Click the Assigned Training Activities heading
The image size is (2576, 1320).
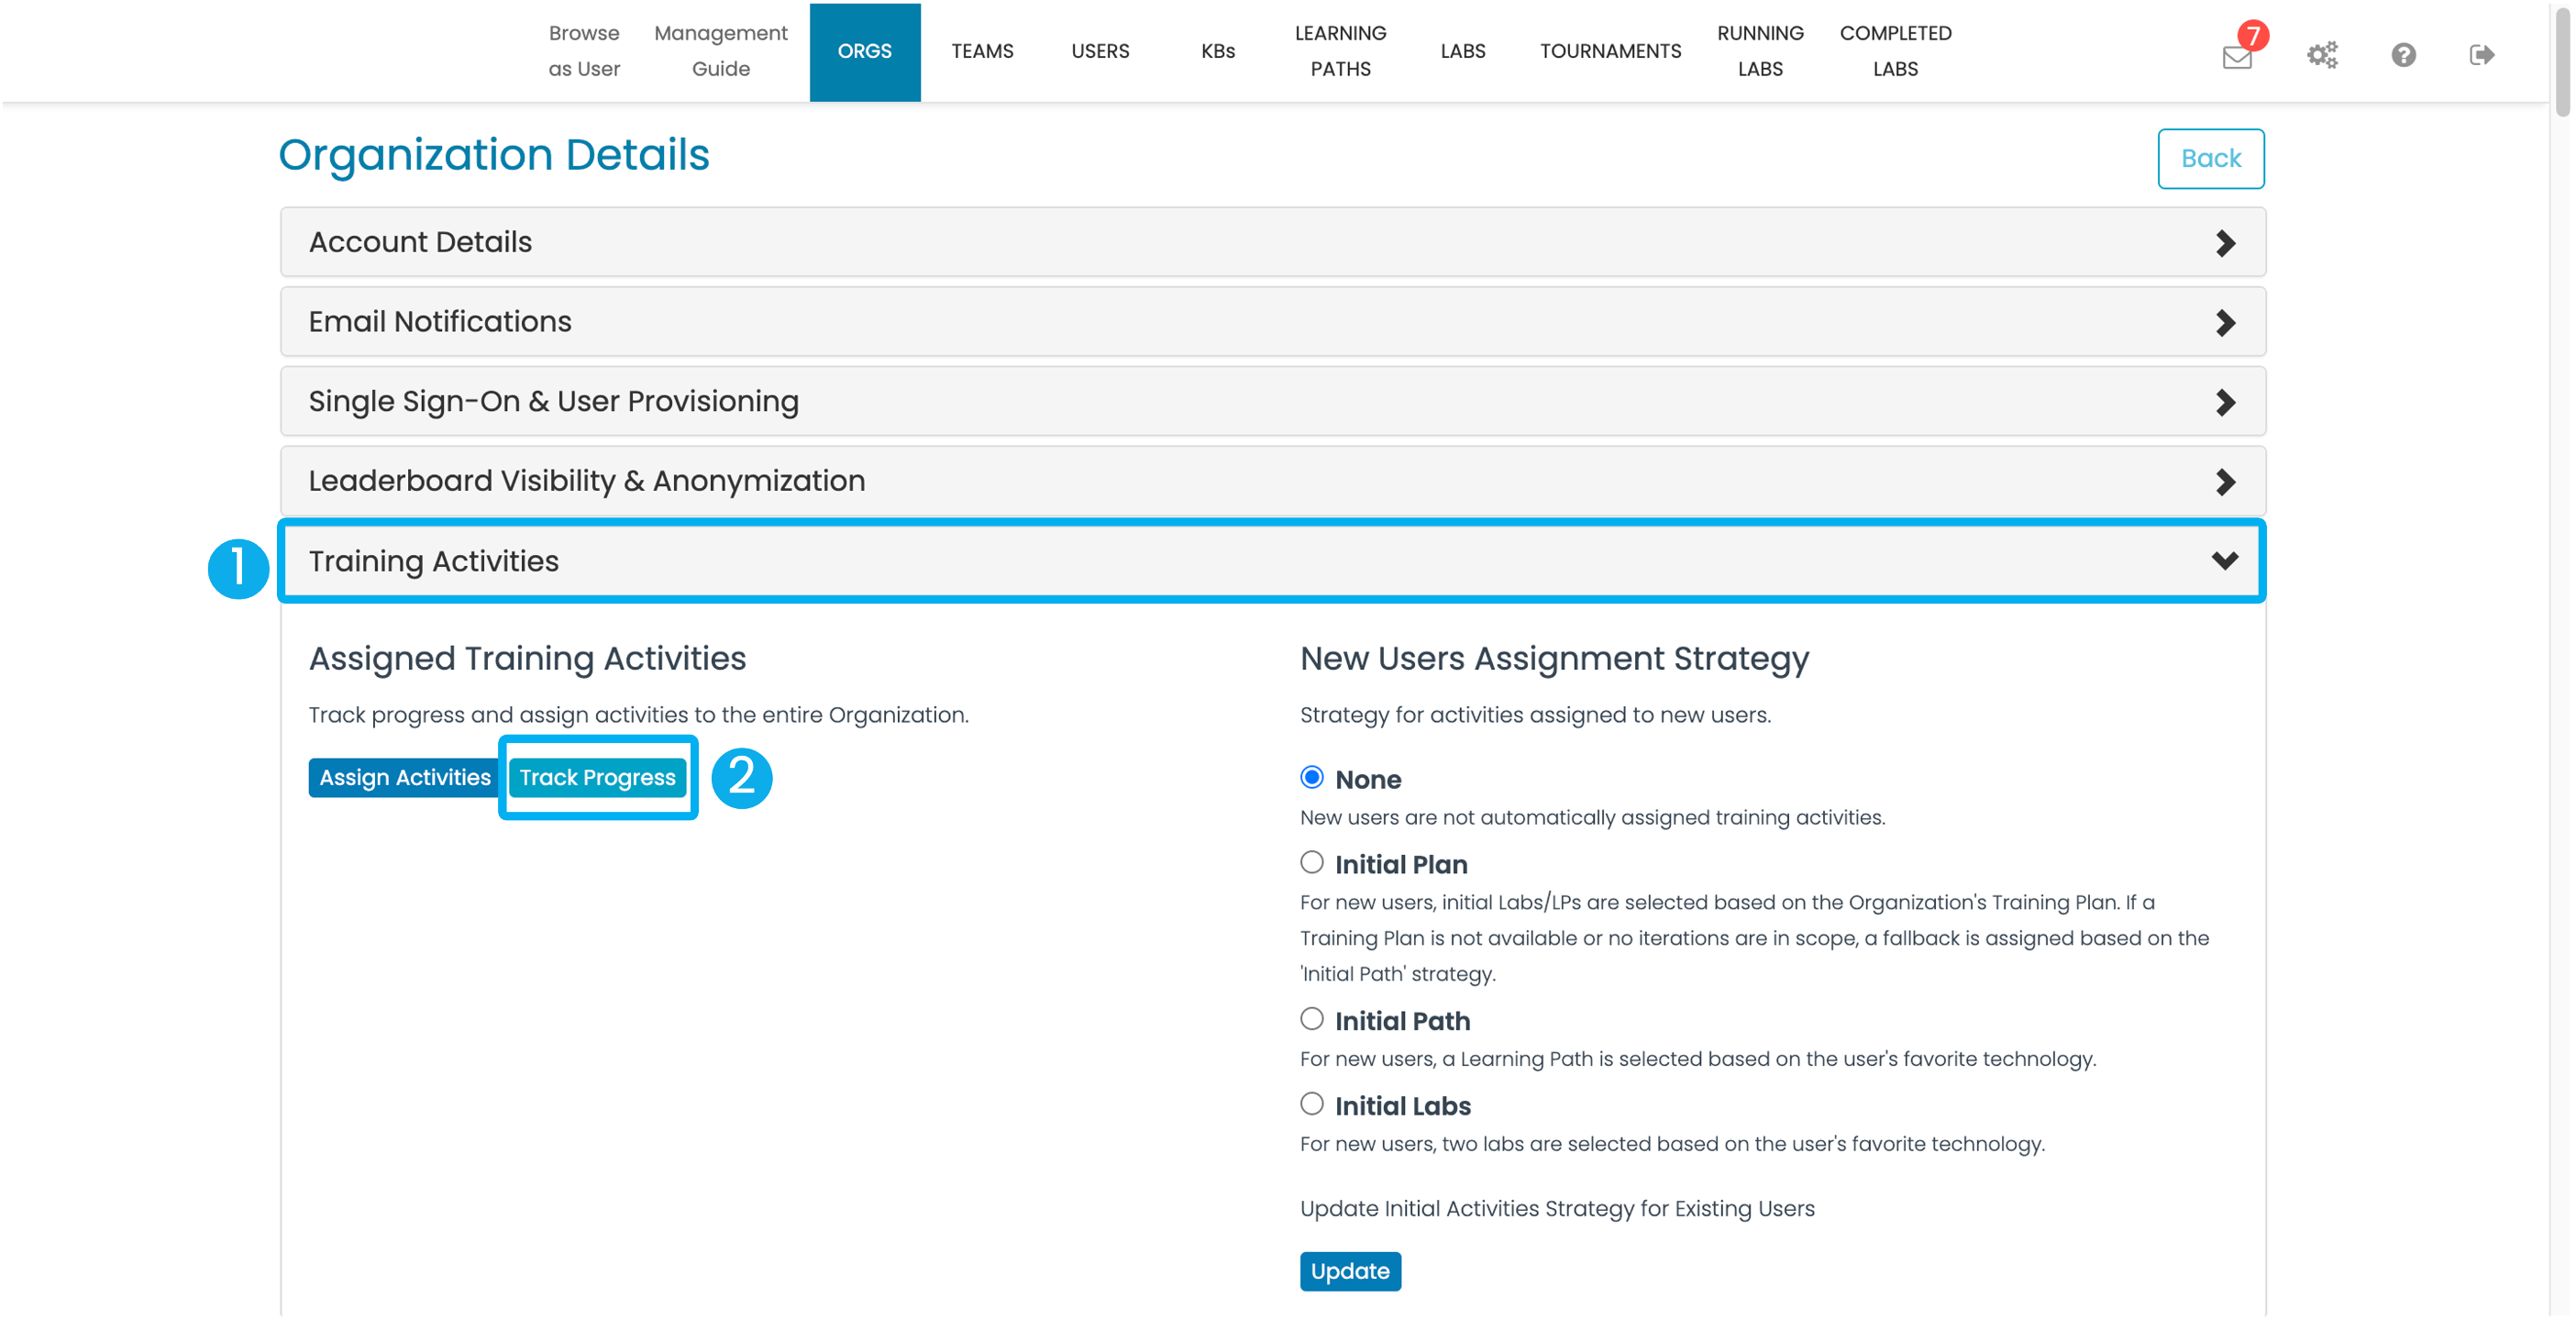[527, 658]
